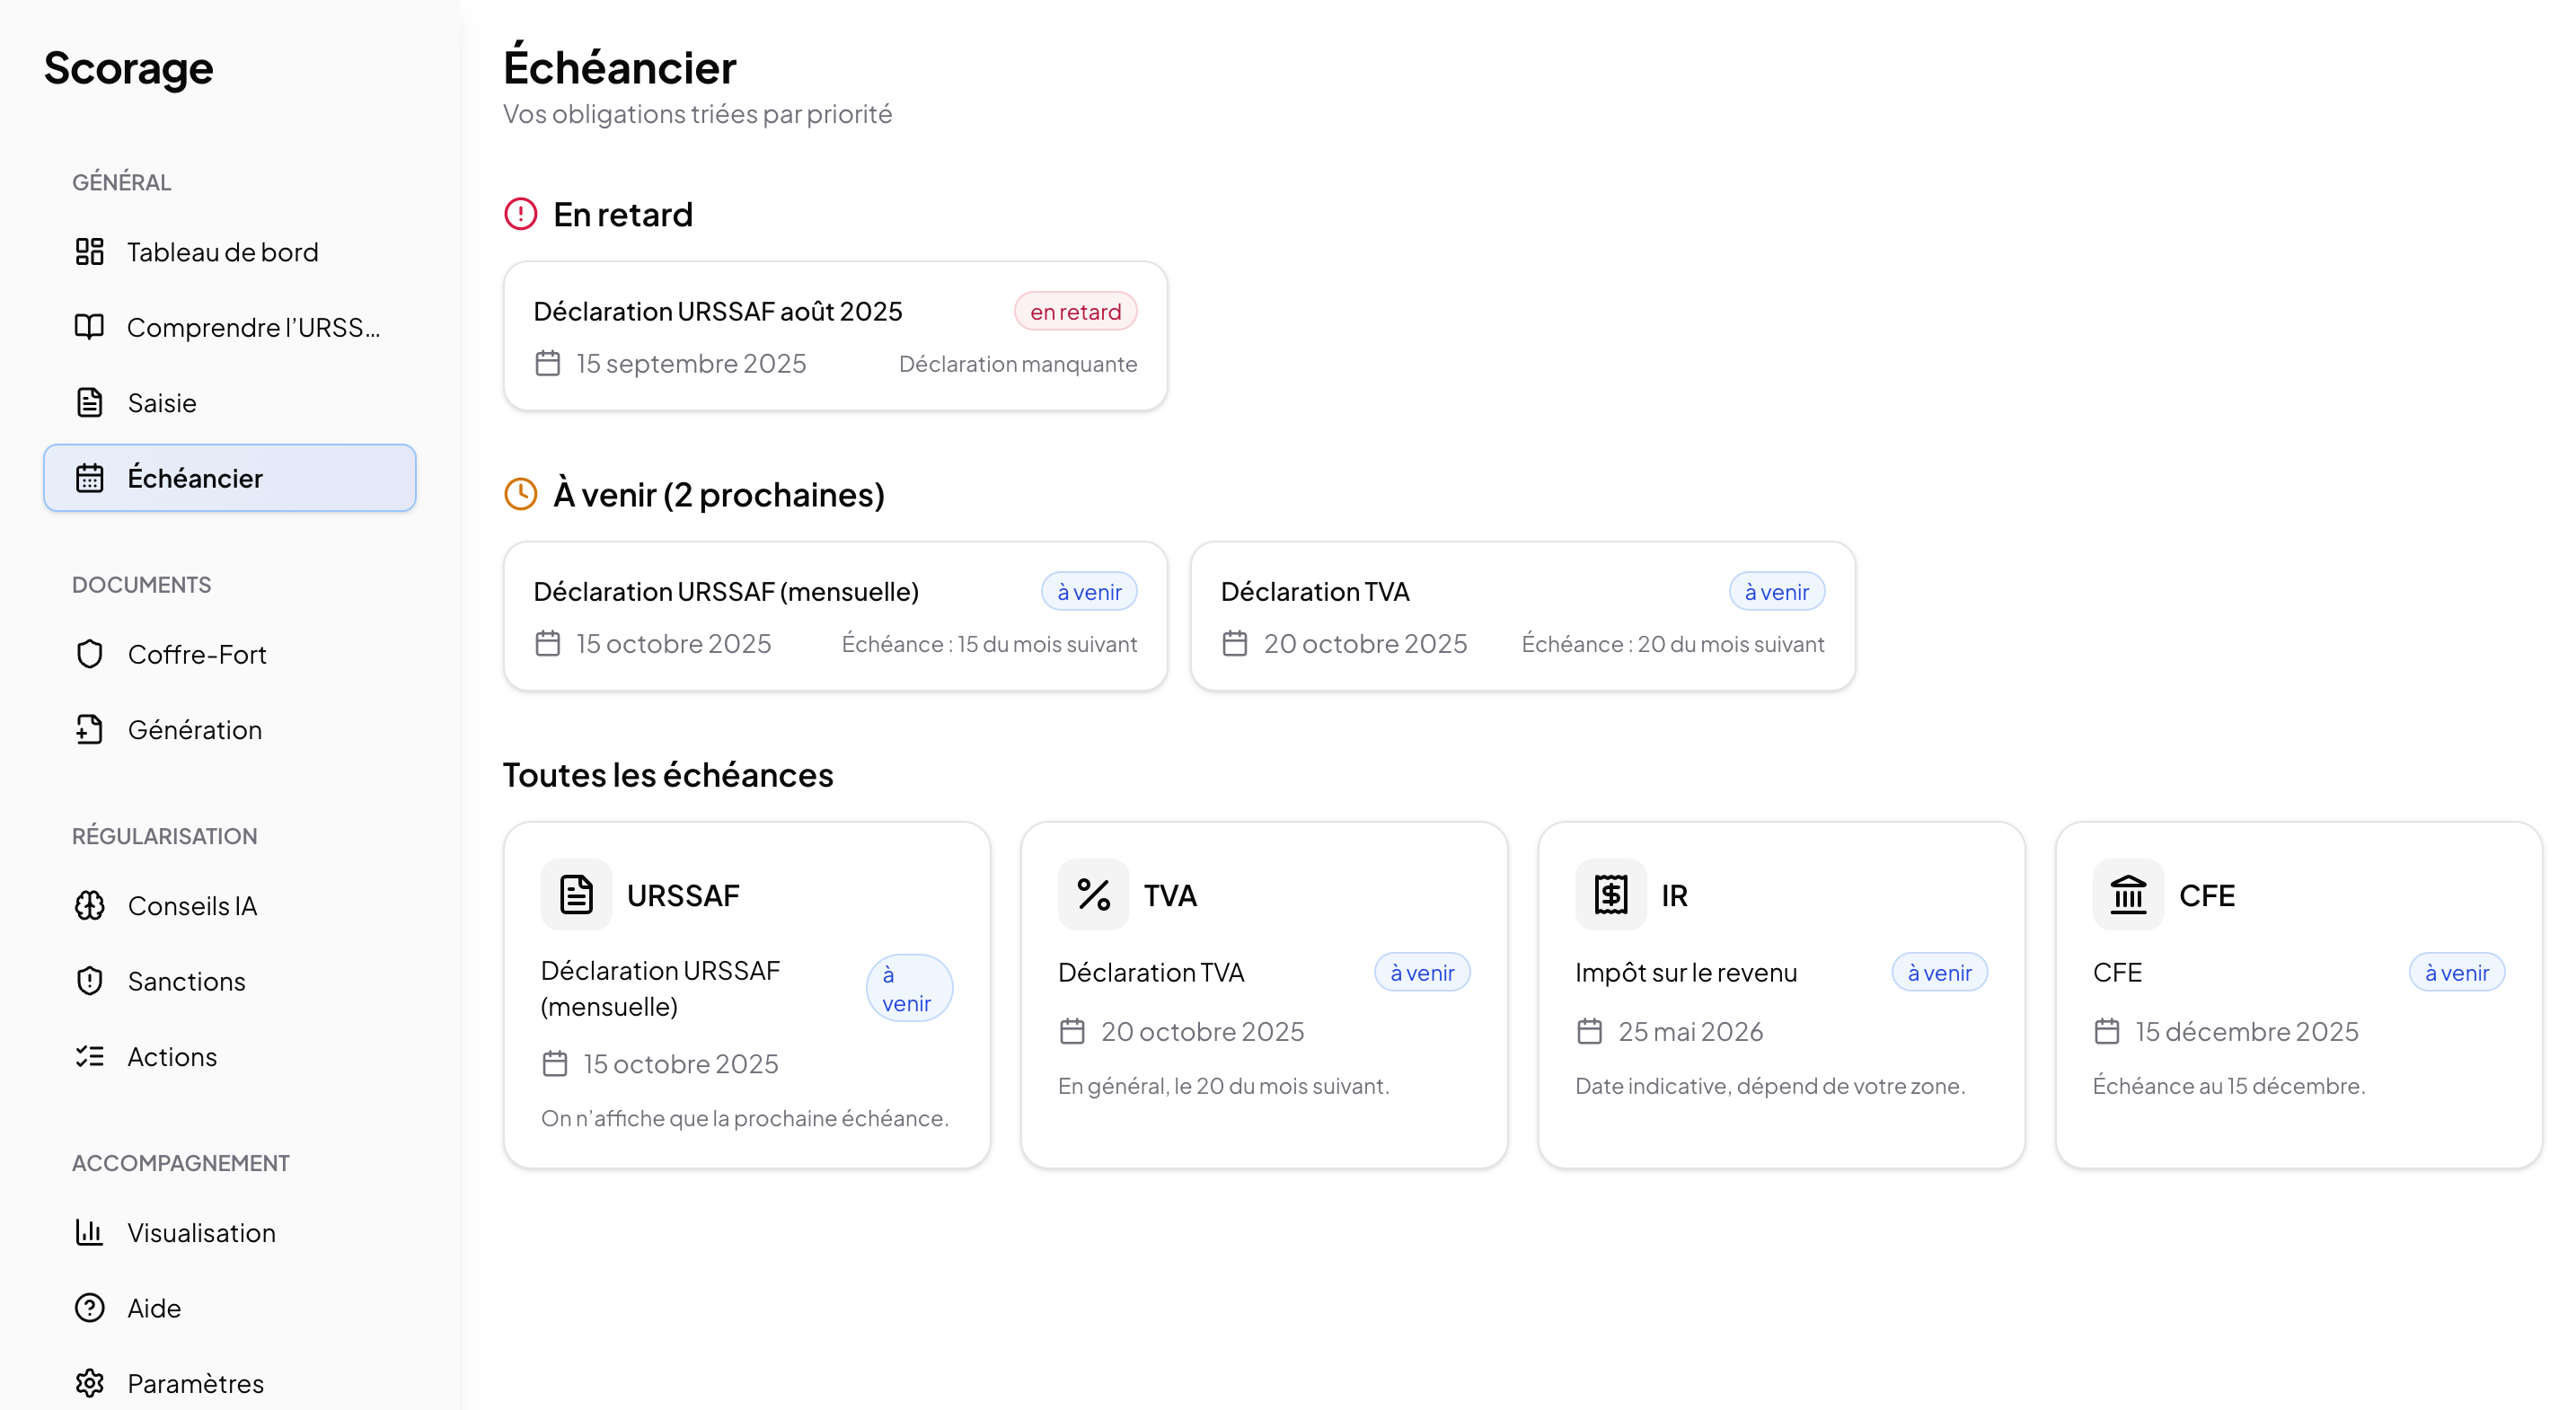
Task: Click the Paramètres gear icon
Action: [x=90, y=1383]
